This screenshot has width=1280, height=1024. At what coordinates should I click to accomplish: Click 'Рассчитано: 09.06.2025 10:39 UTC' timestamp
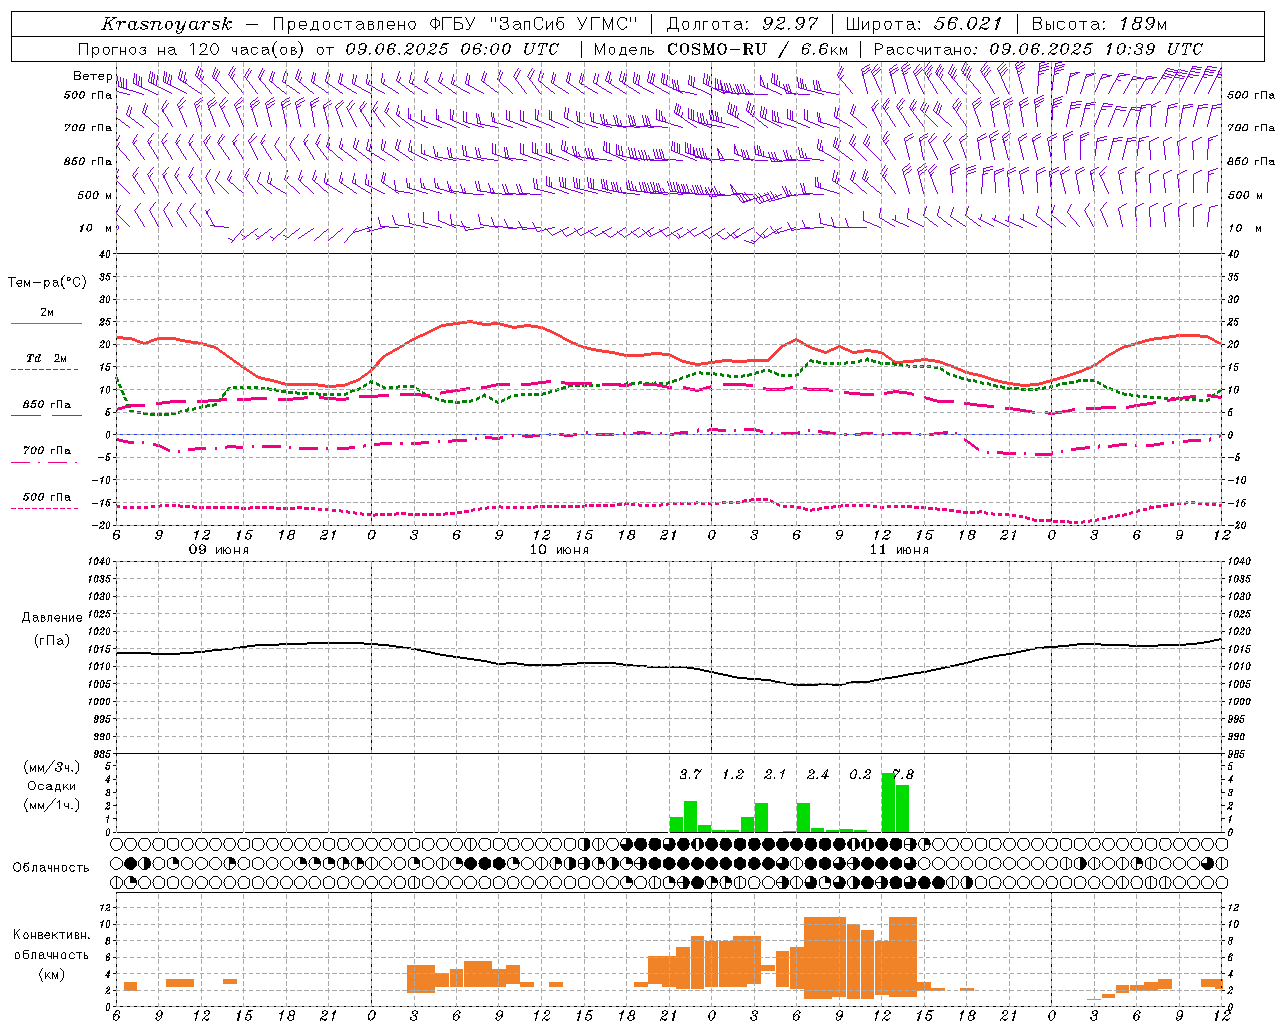pos(1038,49)
